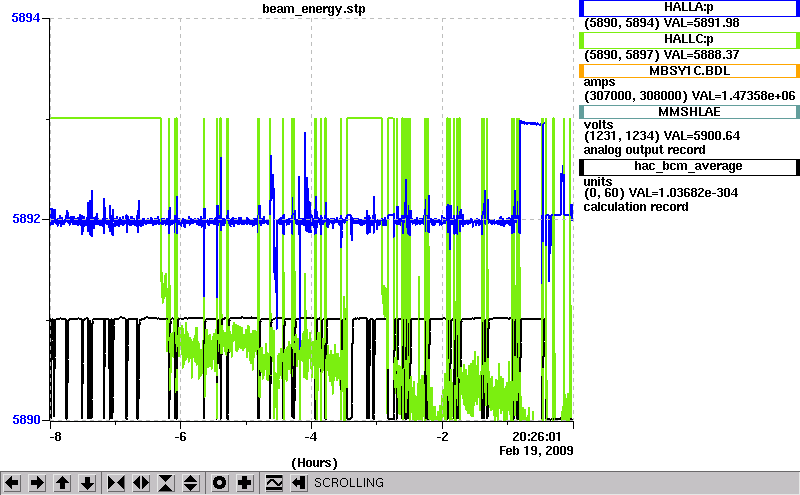Click HALLA:p value text VAL=5891.98
Viewport: 800px width, 495px height.
click(701, 23)
